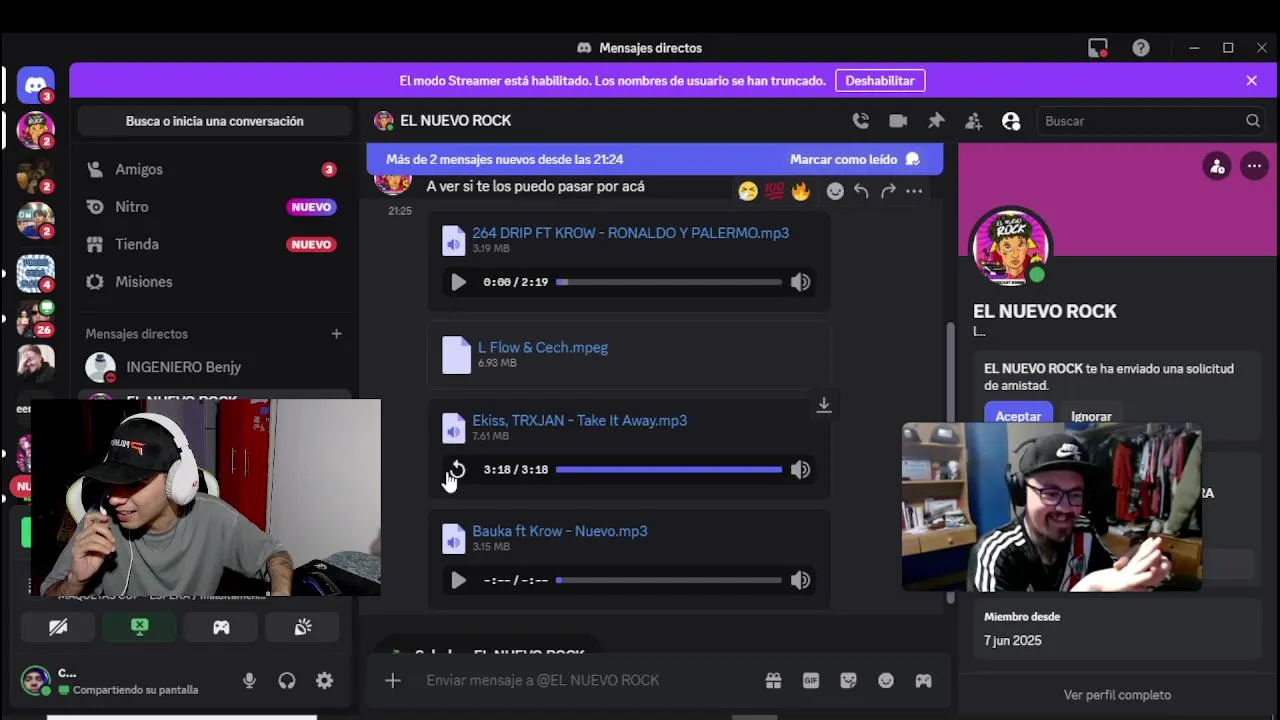Forward the message arrow icon
The width and height of the screenshot is (1280, 720).
(888, 191)
